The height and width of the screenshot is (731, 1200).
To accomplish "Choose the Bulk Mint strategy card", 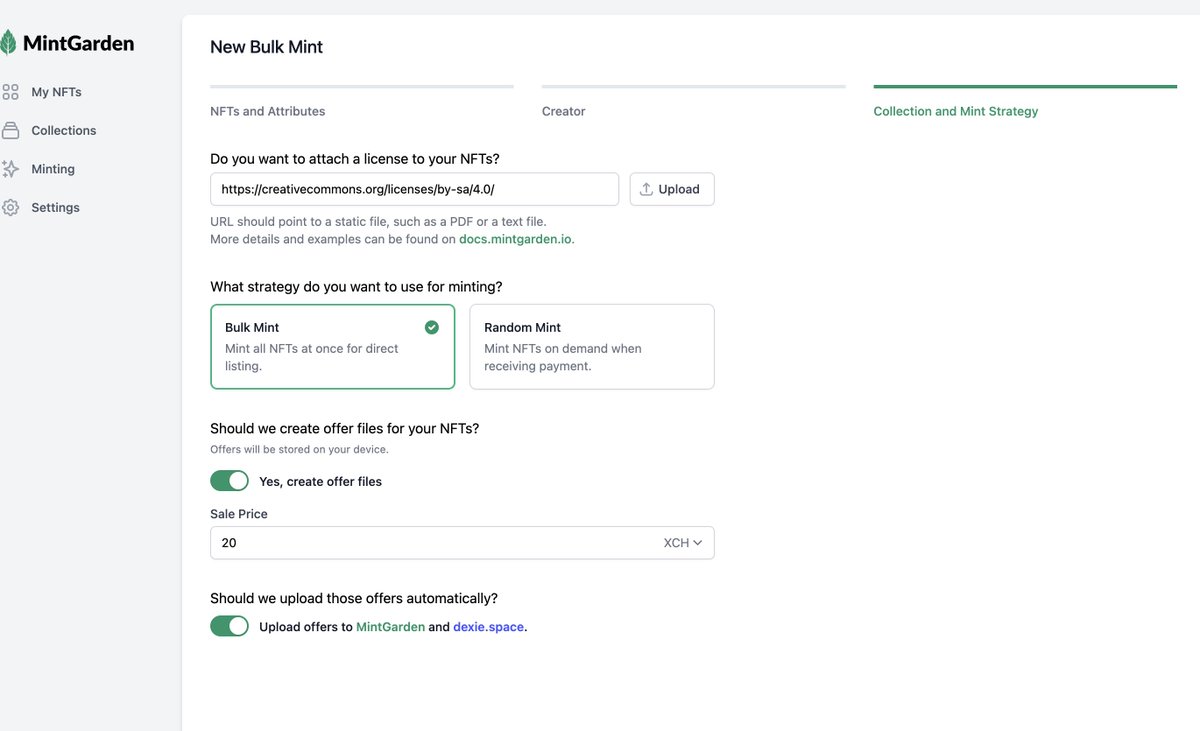I will click(332, 346).
